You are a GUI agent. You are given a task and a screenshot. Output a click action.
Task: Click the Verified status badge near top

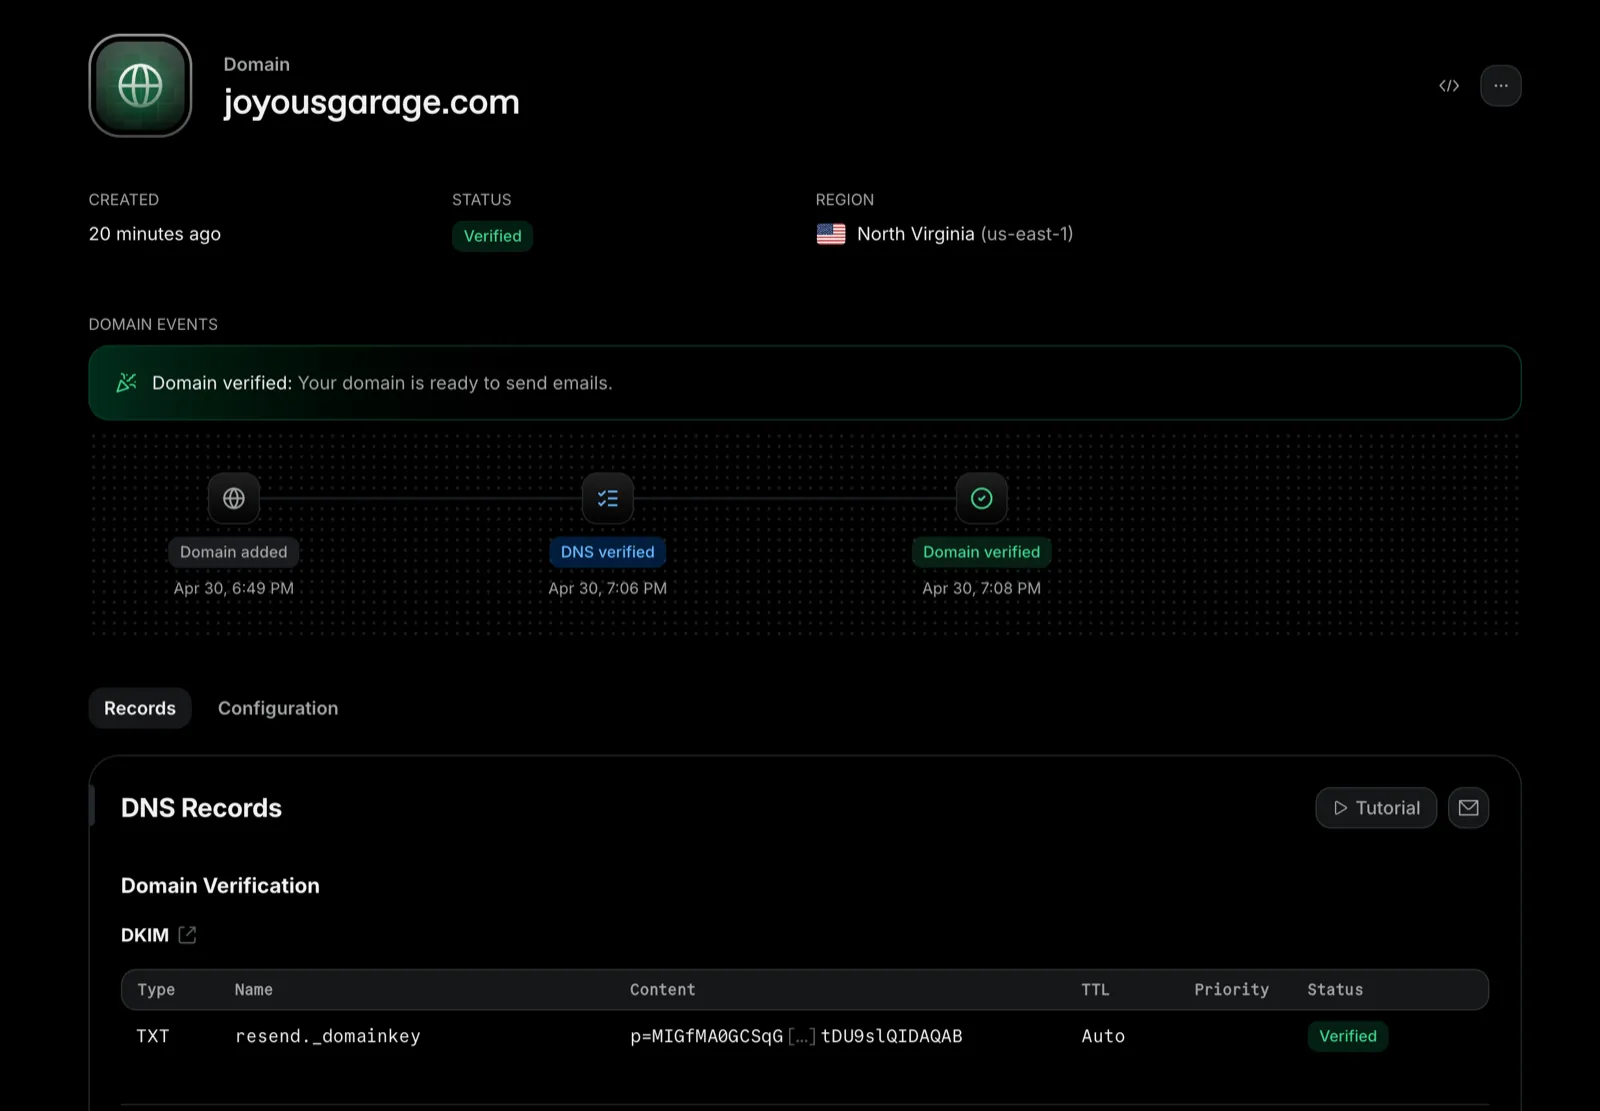point(492,236)
